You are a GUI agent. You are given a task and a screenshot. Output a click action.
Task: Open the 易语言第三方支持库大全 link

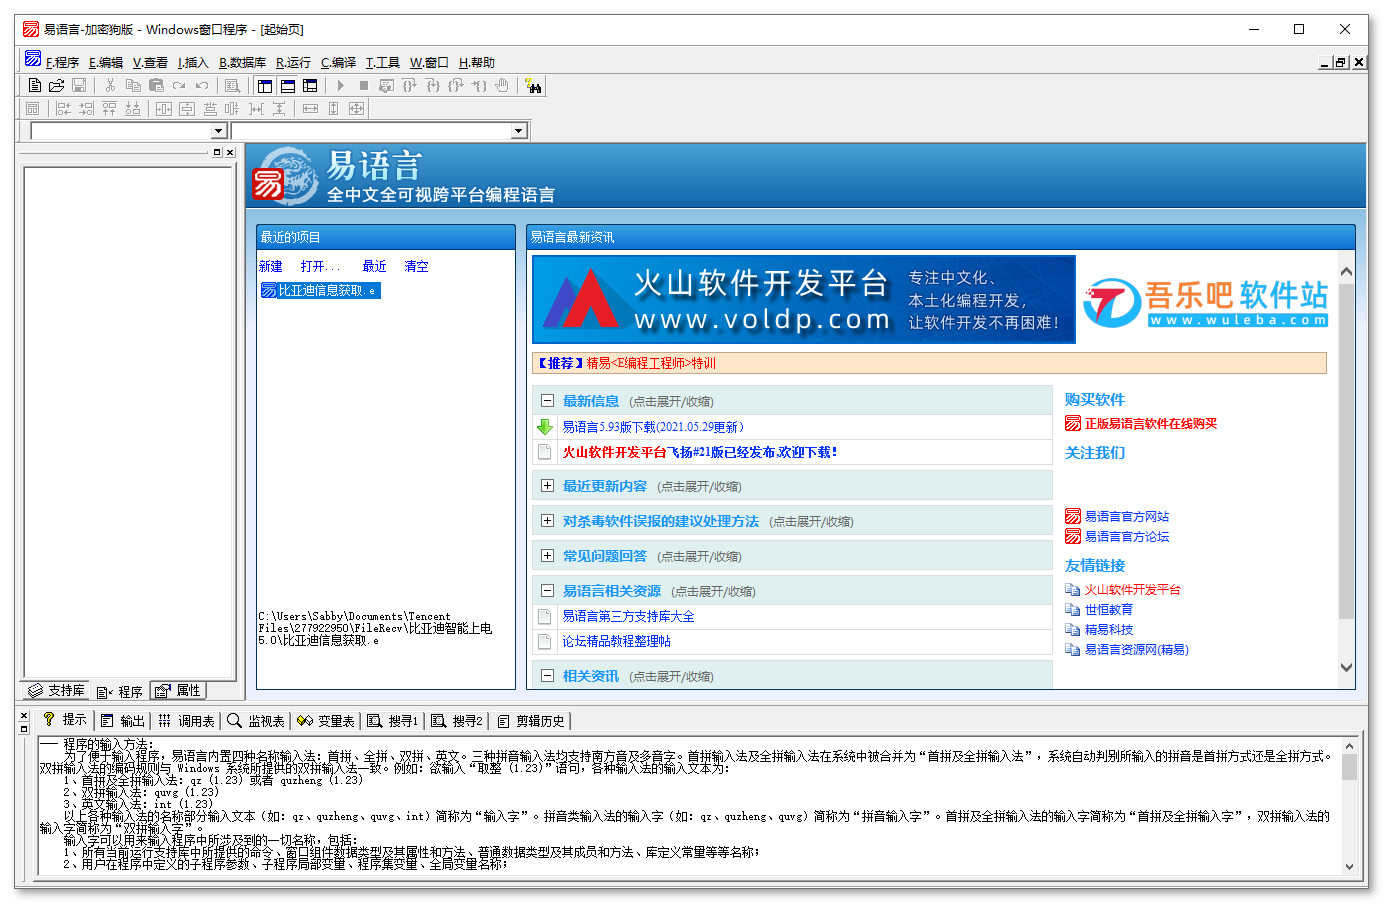tap(628, 616)
